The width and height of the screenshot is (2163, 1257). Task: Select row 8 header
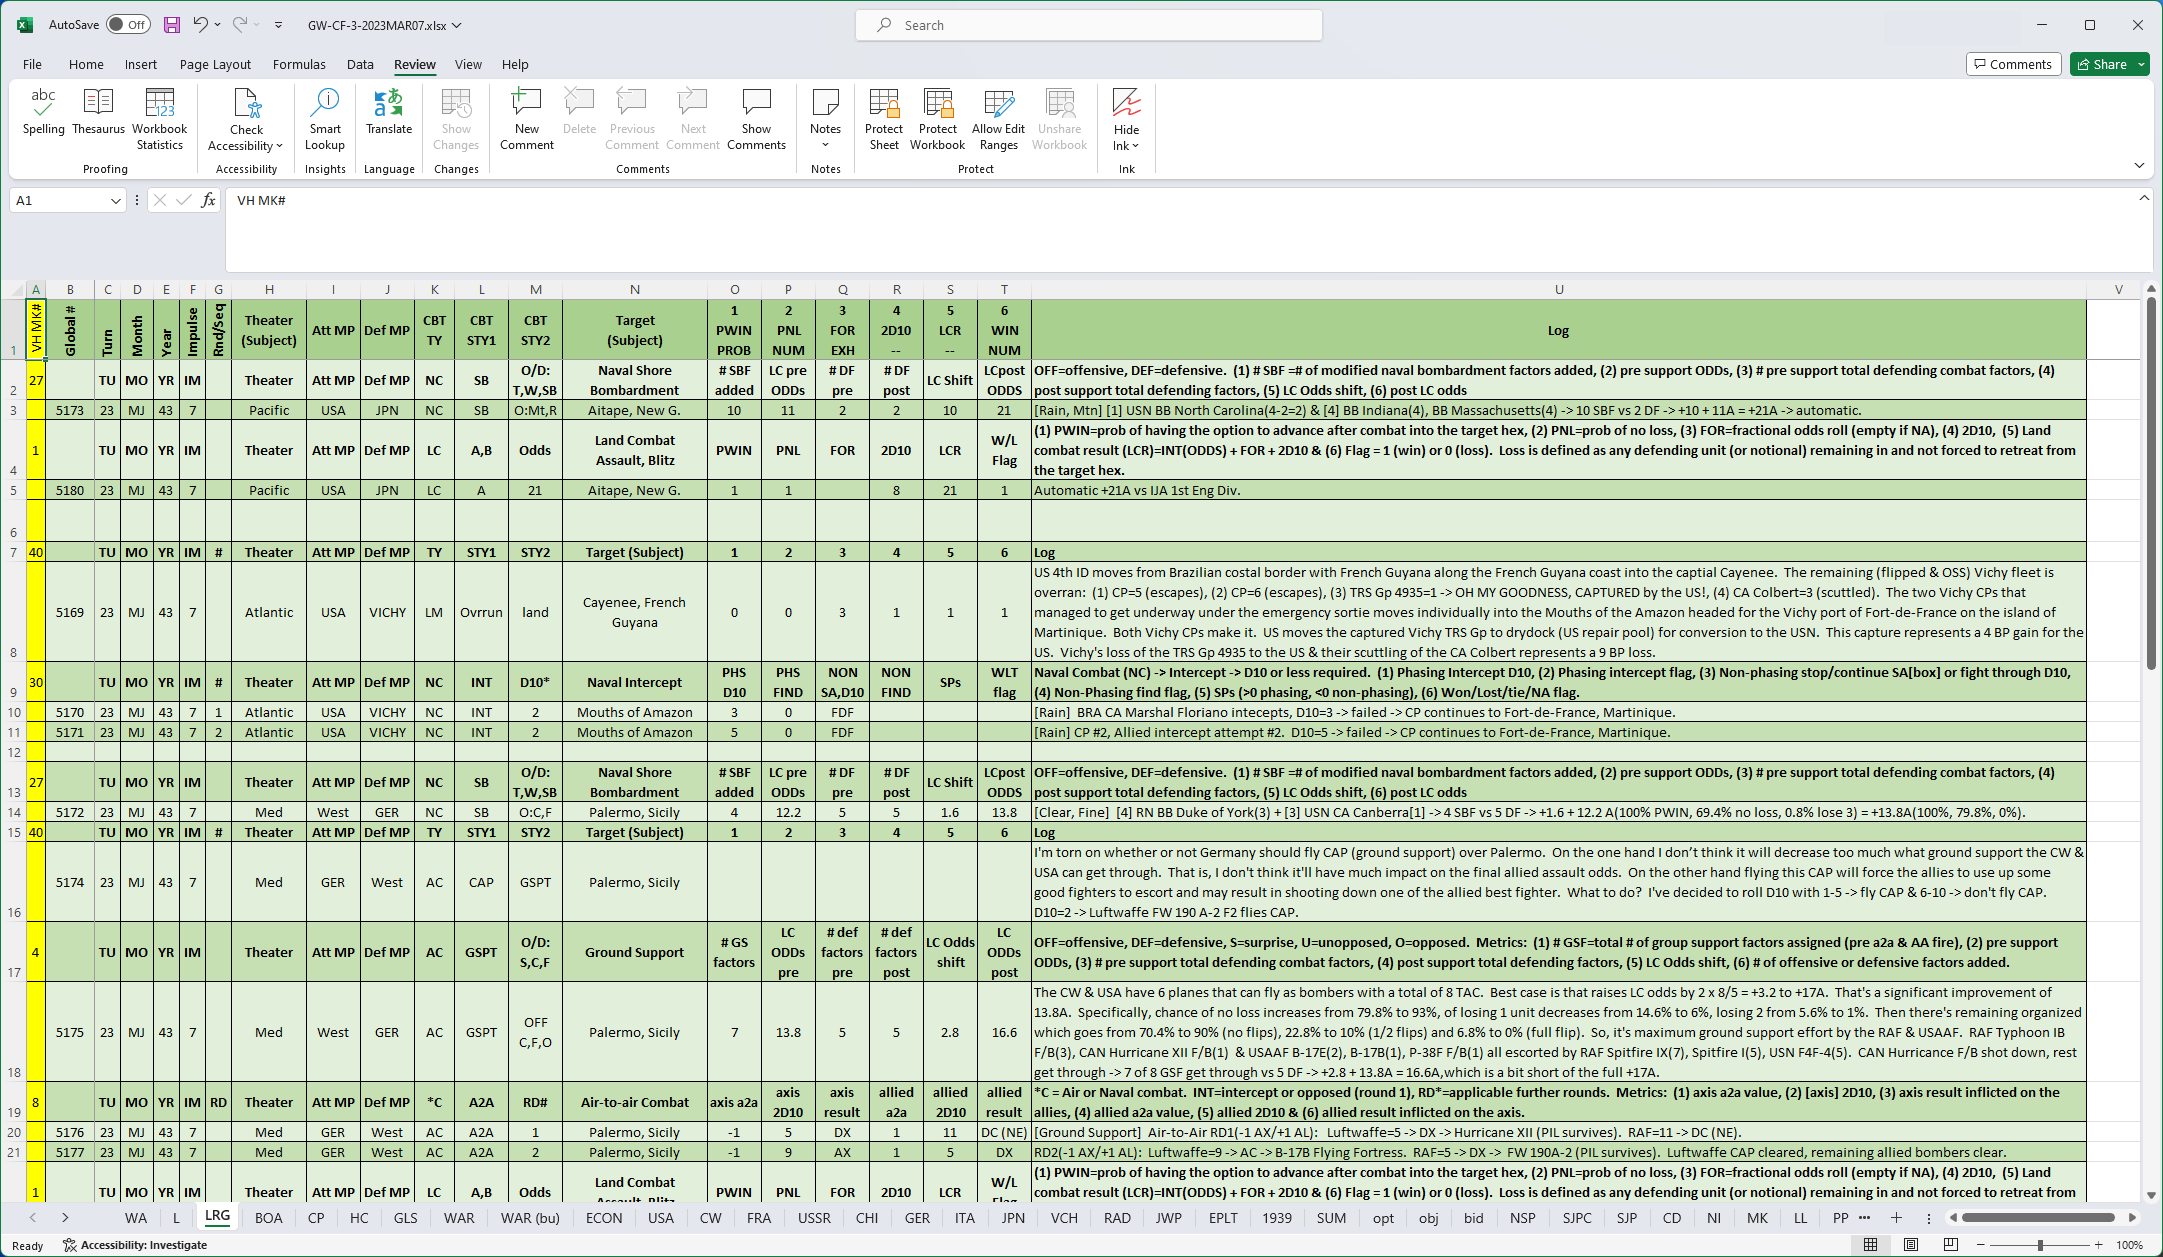pyautogui.click(x=14, y=611)
